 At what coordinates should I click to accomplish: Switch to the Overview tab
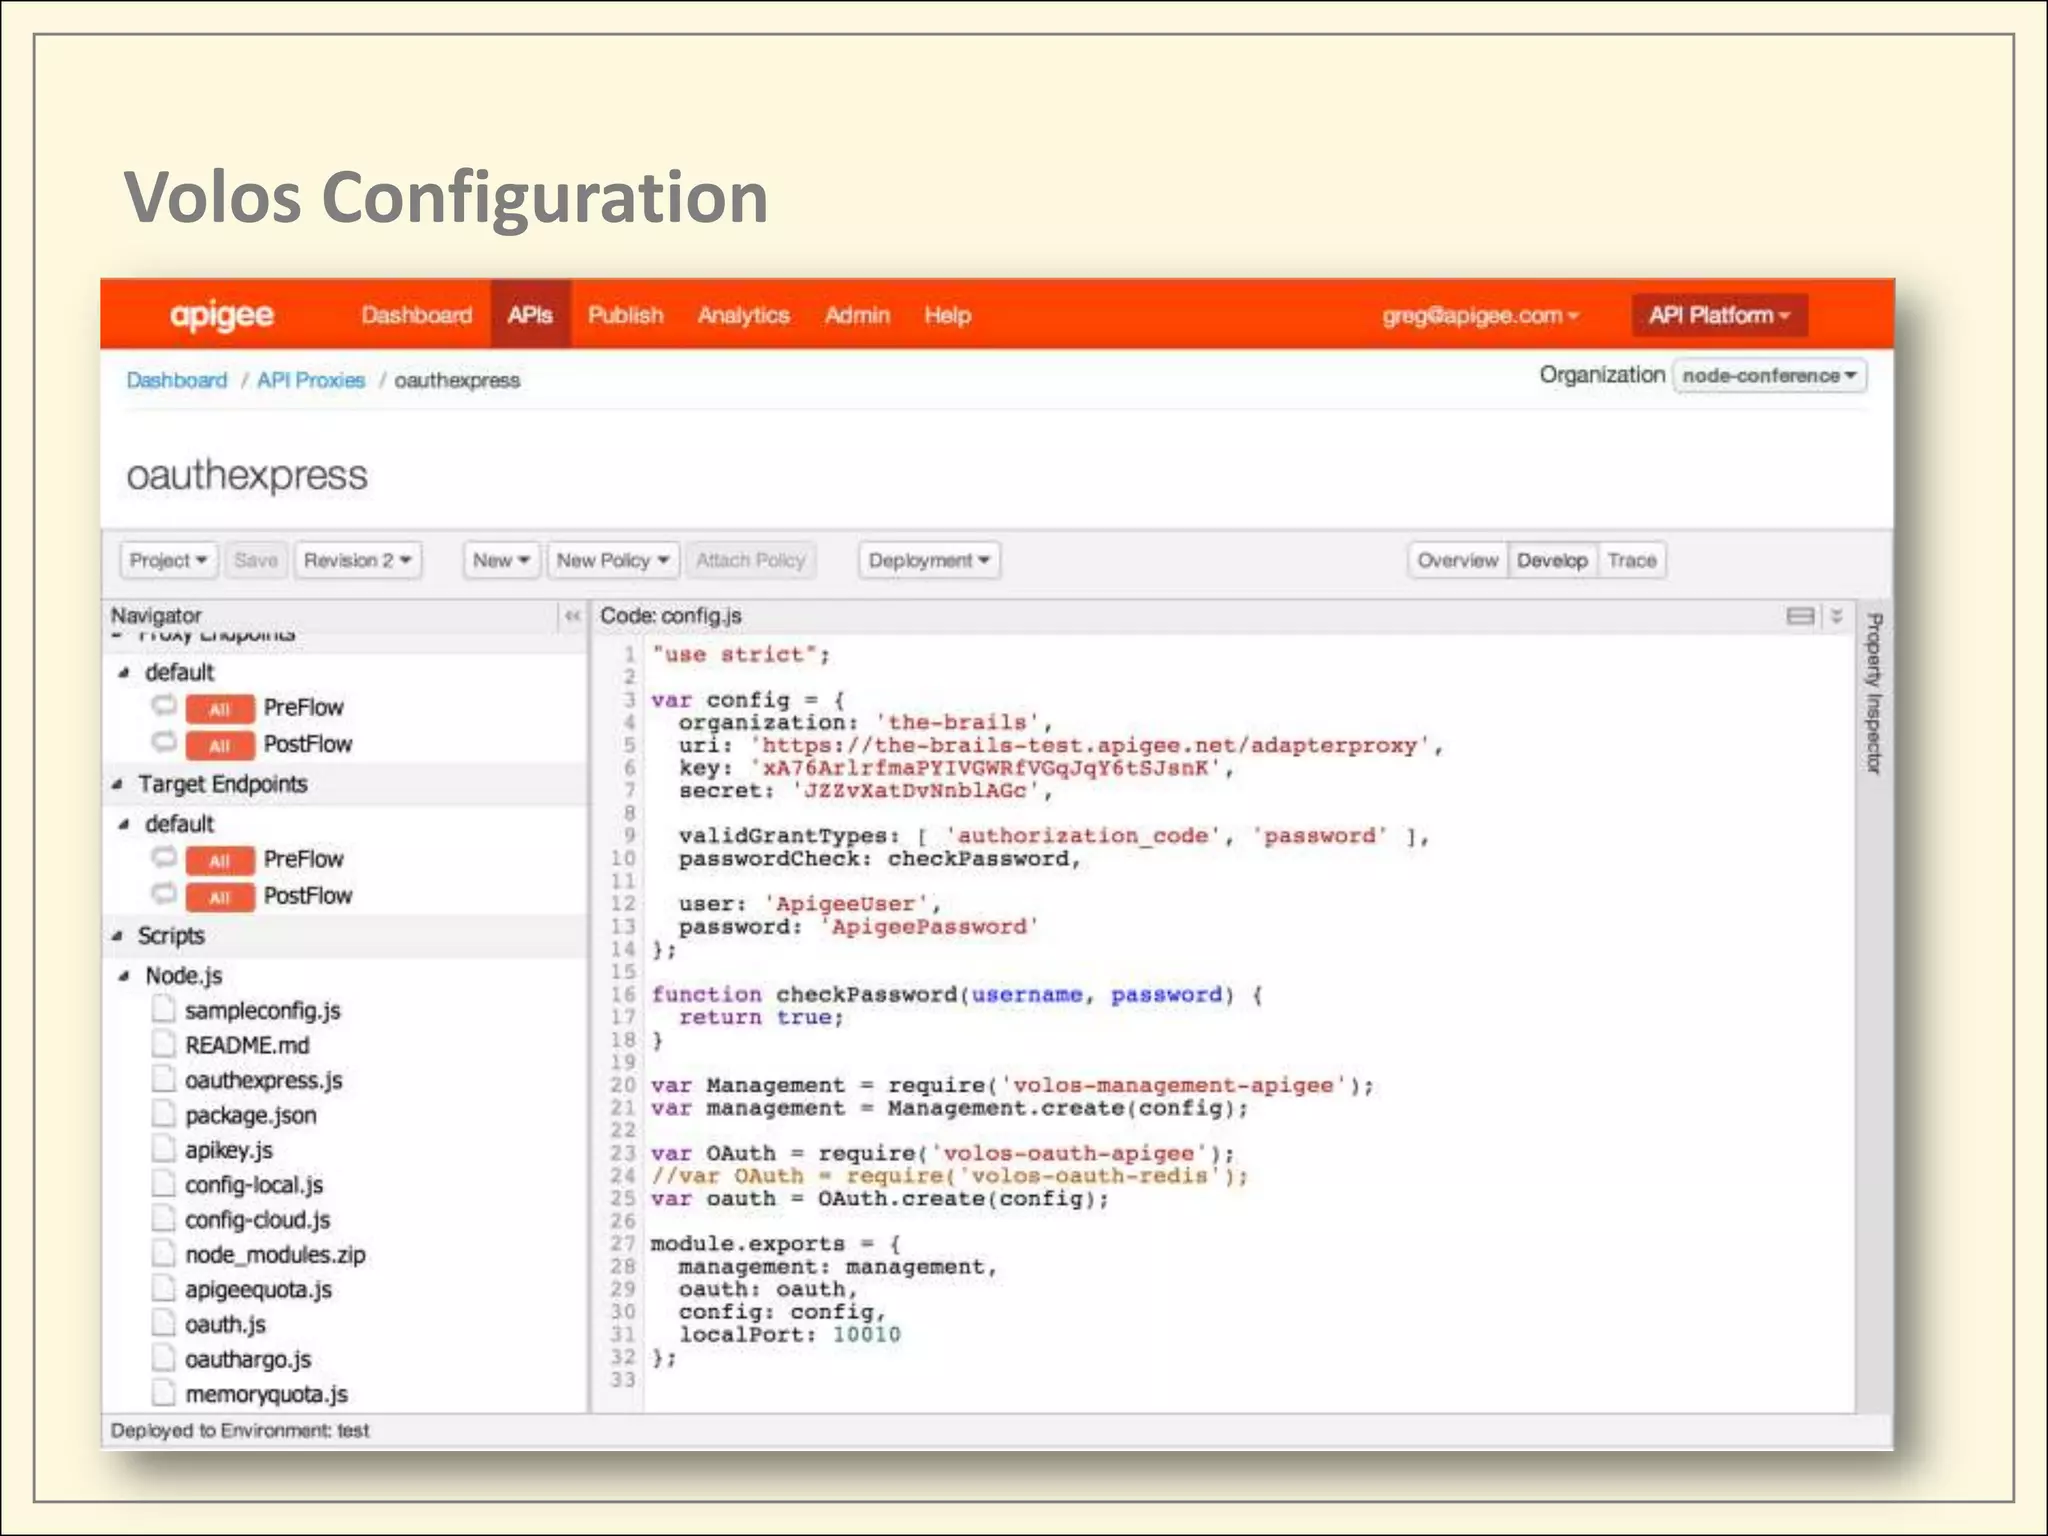click(1457, 560)
